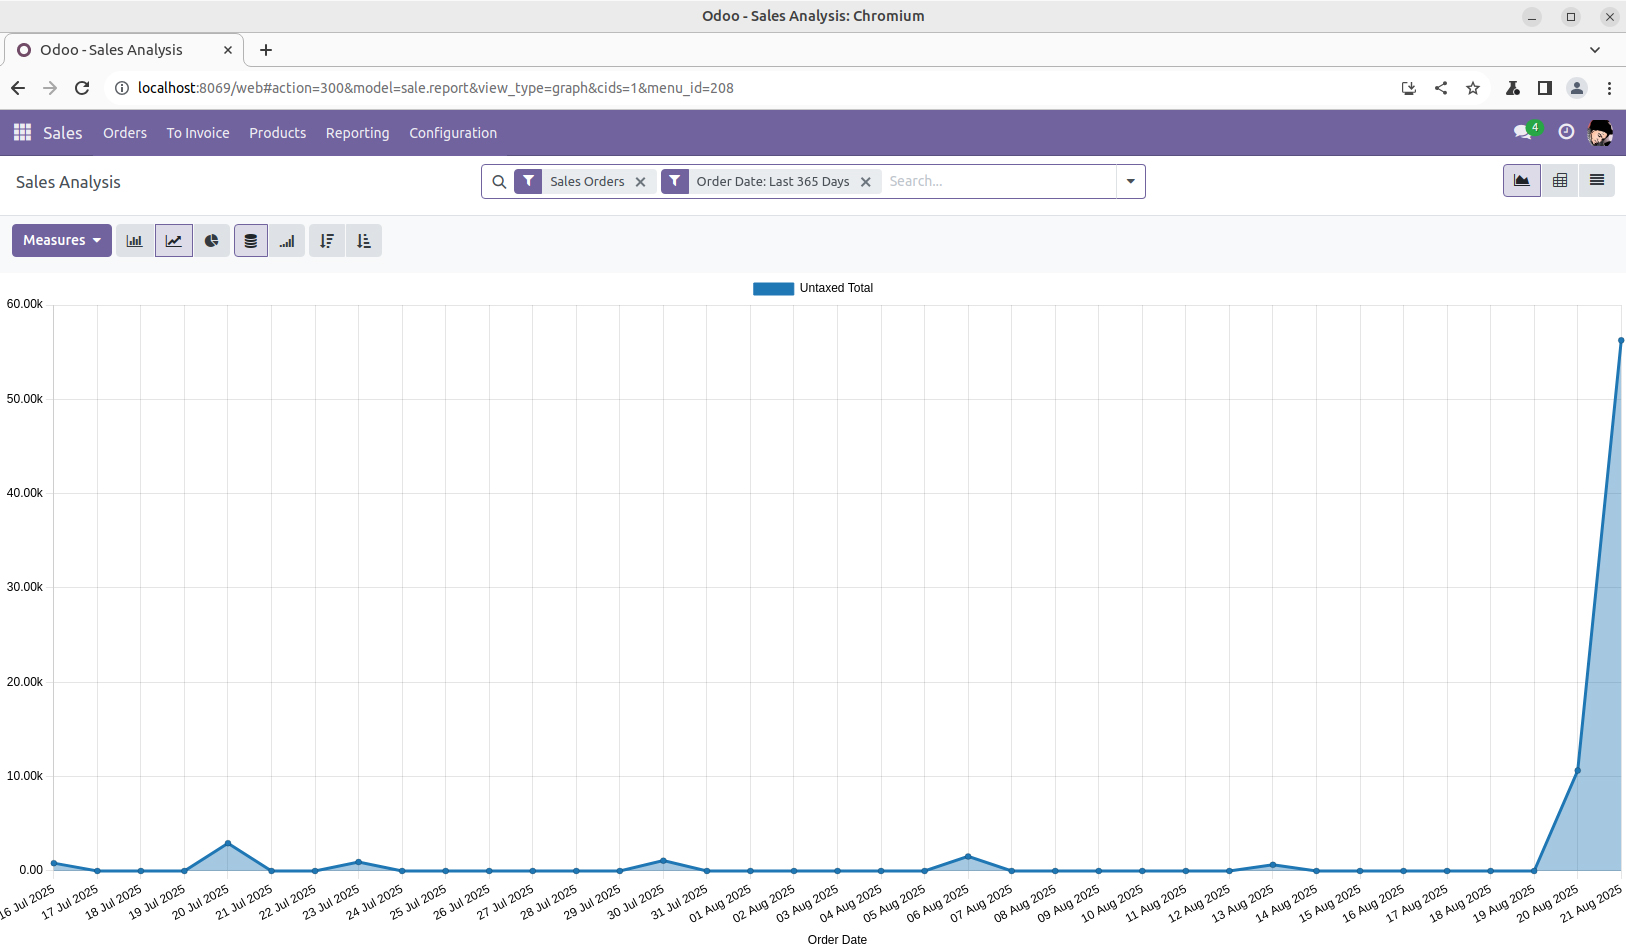Expand the Measures dropdown
Screen dimensions: 1626x951
[62, 241]
